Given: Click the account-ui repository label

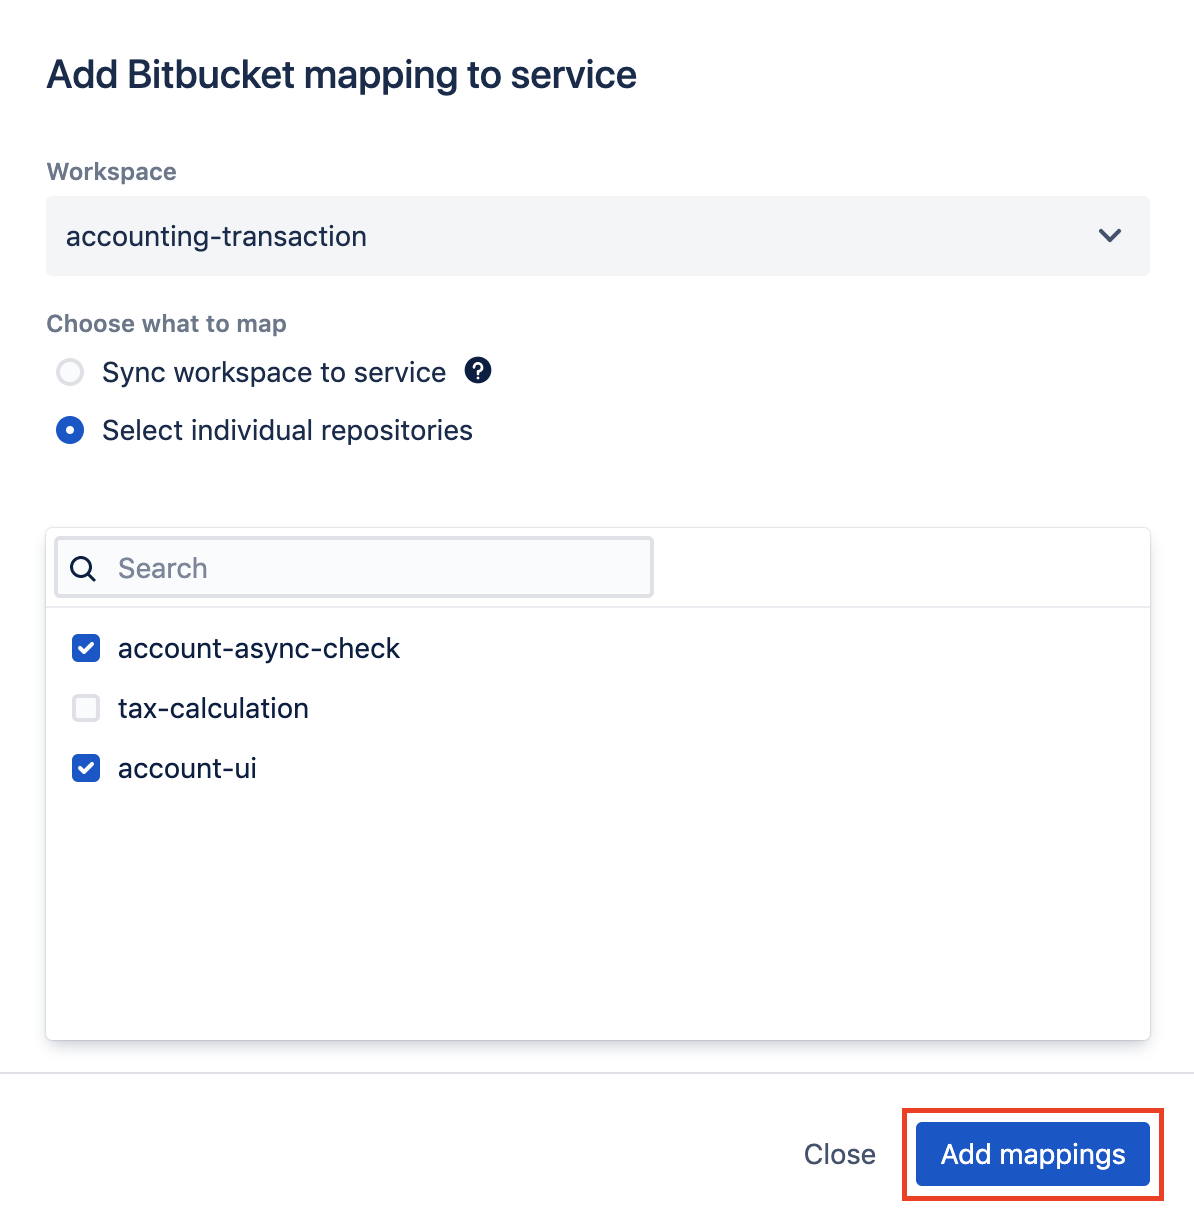Looking at the screenshot, I should 187,769.
